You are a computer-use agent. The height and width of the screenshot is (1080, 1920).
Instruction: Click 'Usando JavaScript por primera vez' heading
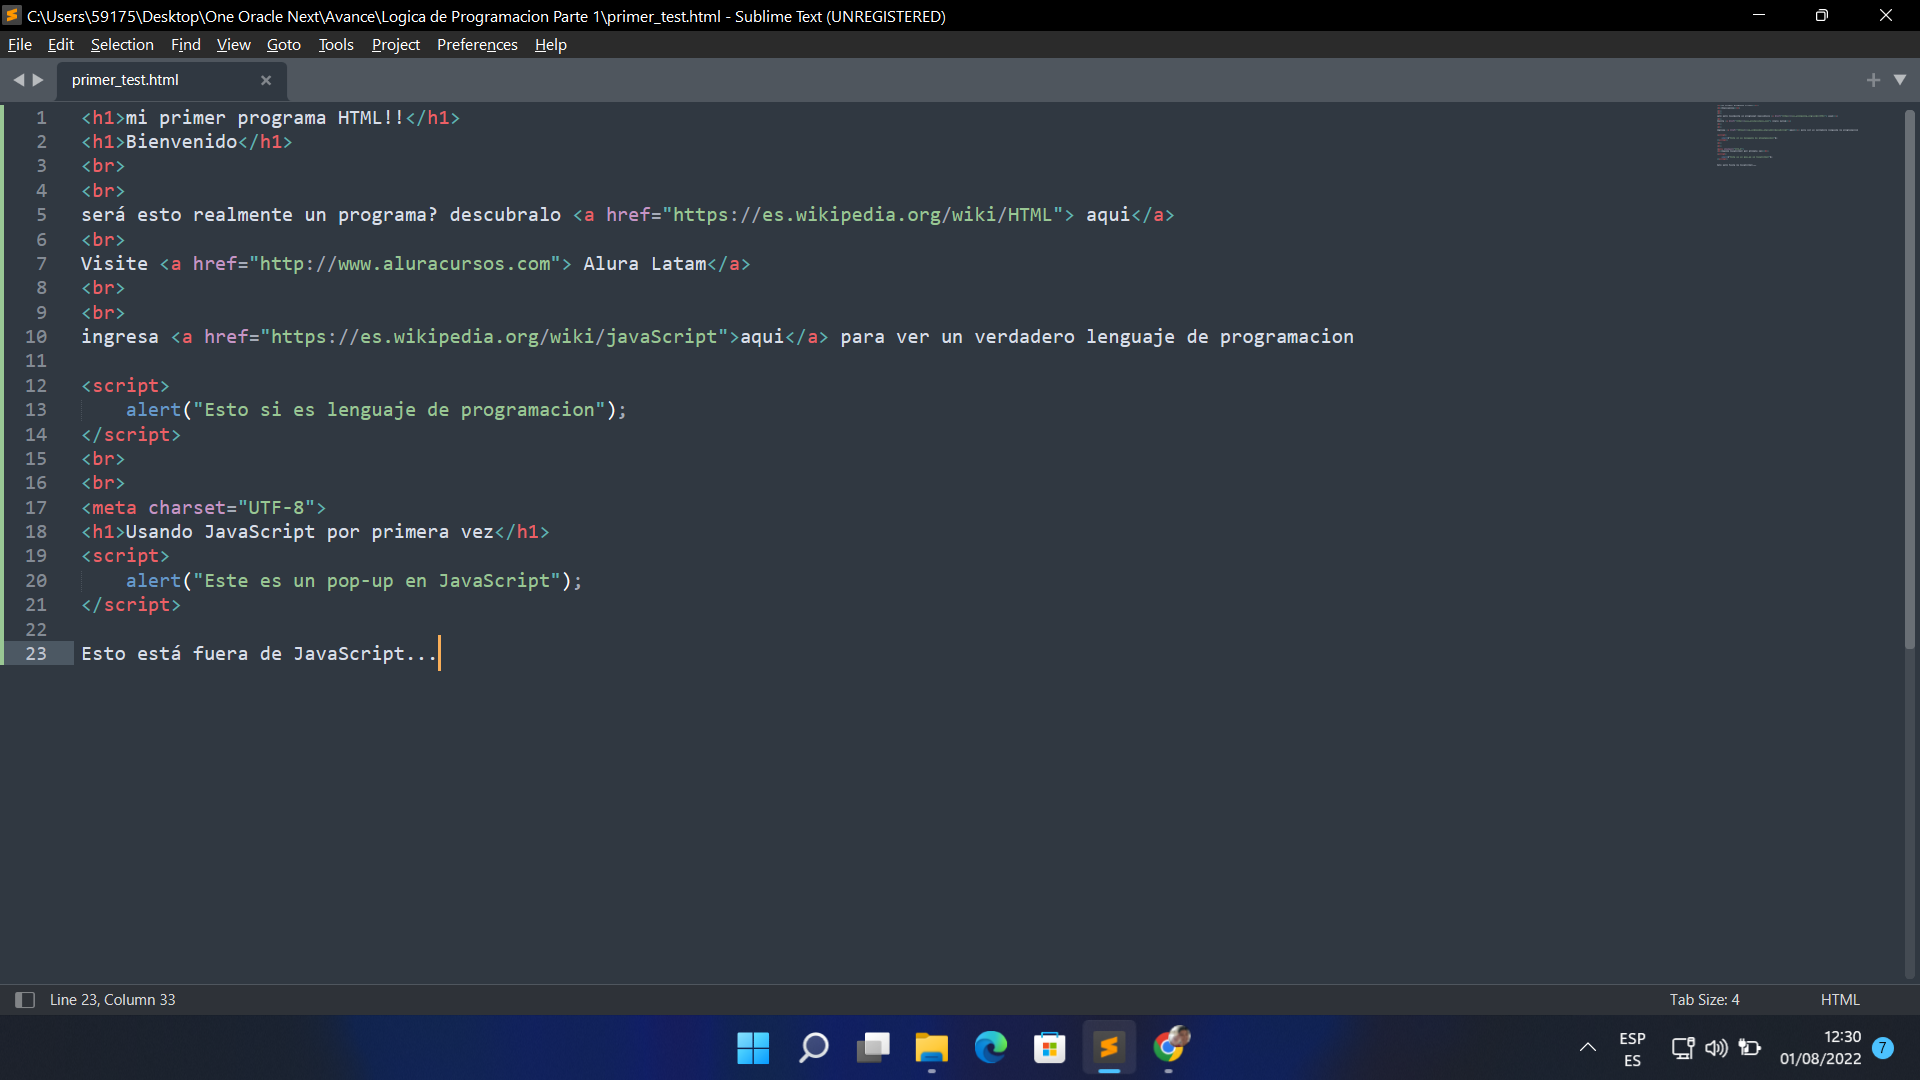tap(309, 532)
